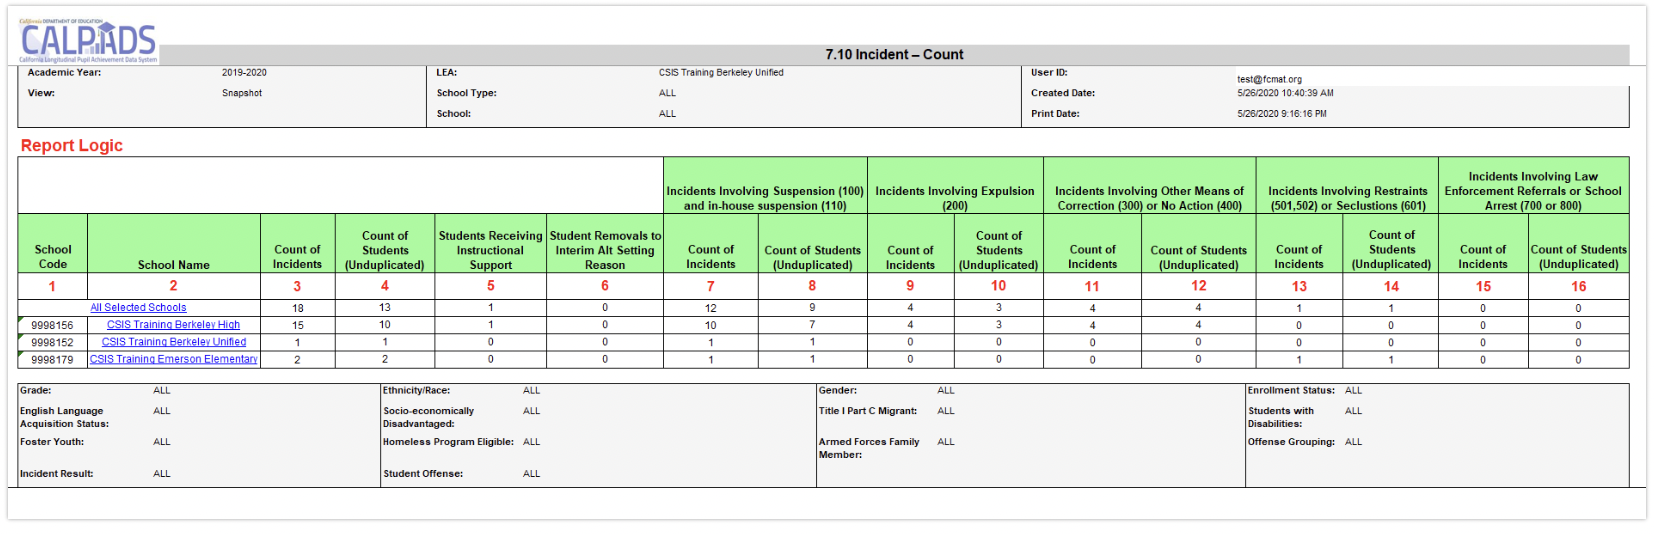
Task: Click the Students with Disabilities label
Action: 1281,417
